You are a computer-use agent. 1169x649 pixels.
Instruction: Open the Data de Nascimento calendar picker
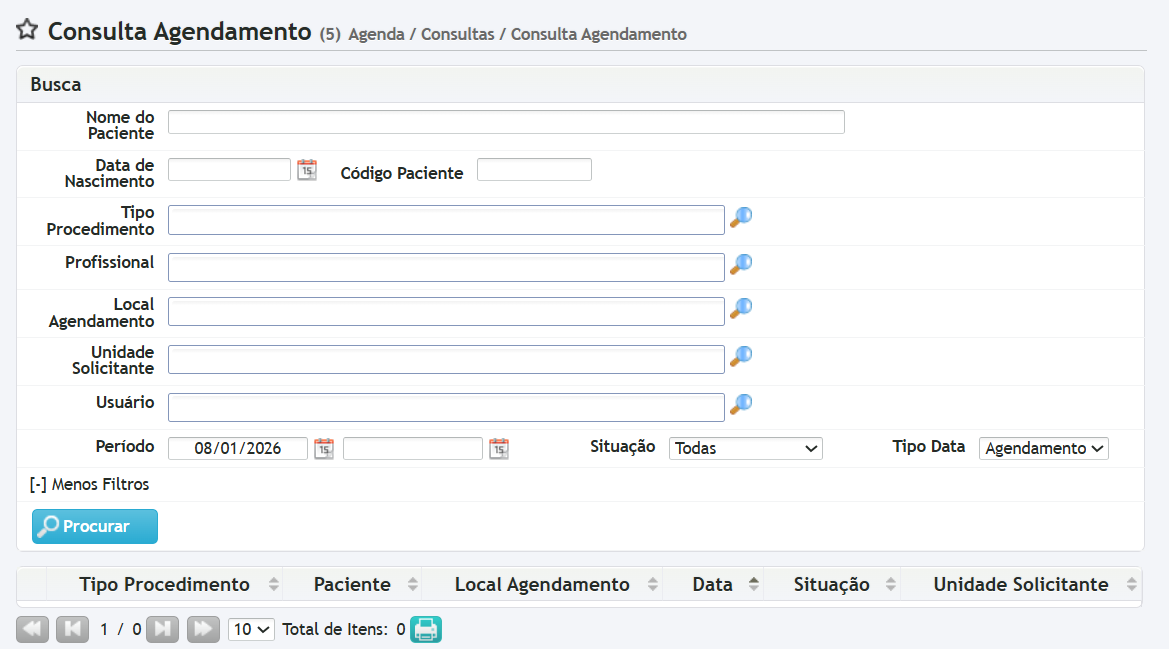pos(307,170)
